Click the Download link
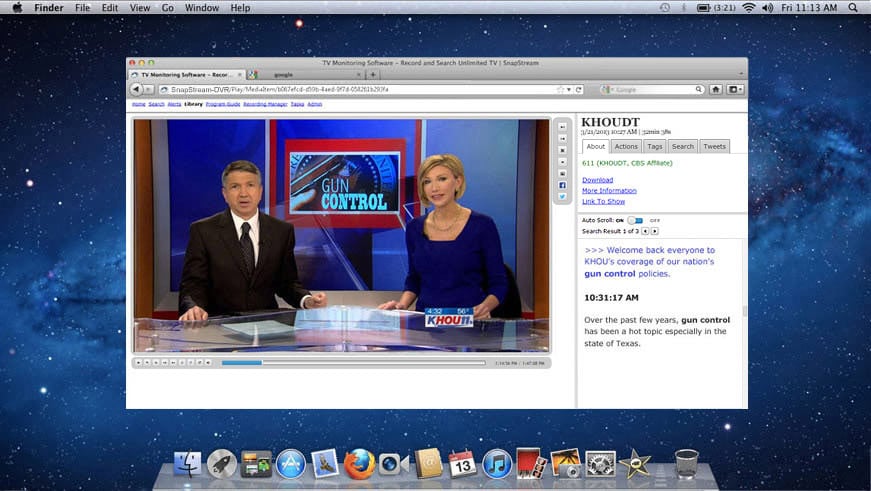This screenshot has height=491, width=871. click(x=597, y=180)
